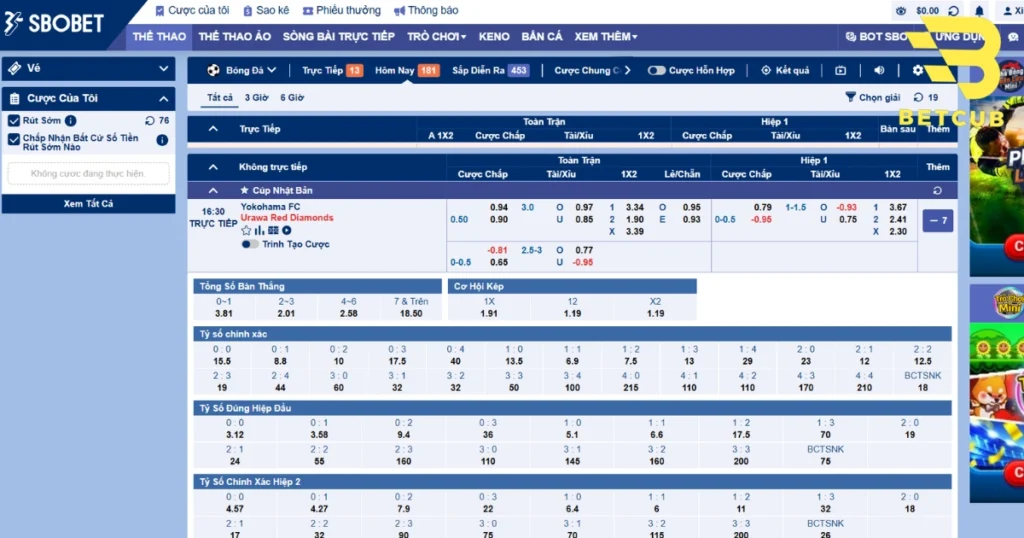
Task: Open the notifications bell
Action: 979,10
